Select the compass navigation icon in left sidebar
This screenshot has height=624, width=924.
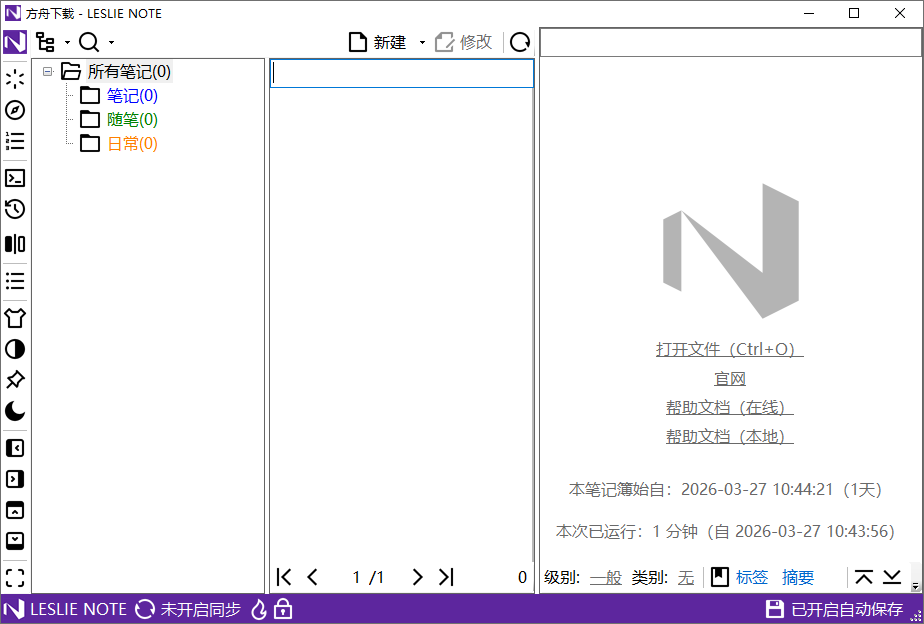pyautogui.click(x=14, y=110)
